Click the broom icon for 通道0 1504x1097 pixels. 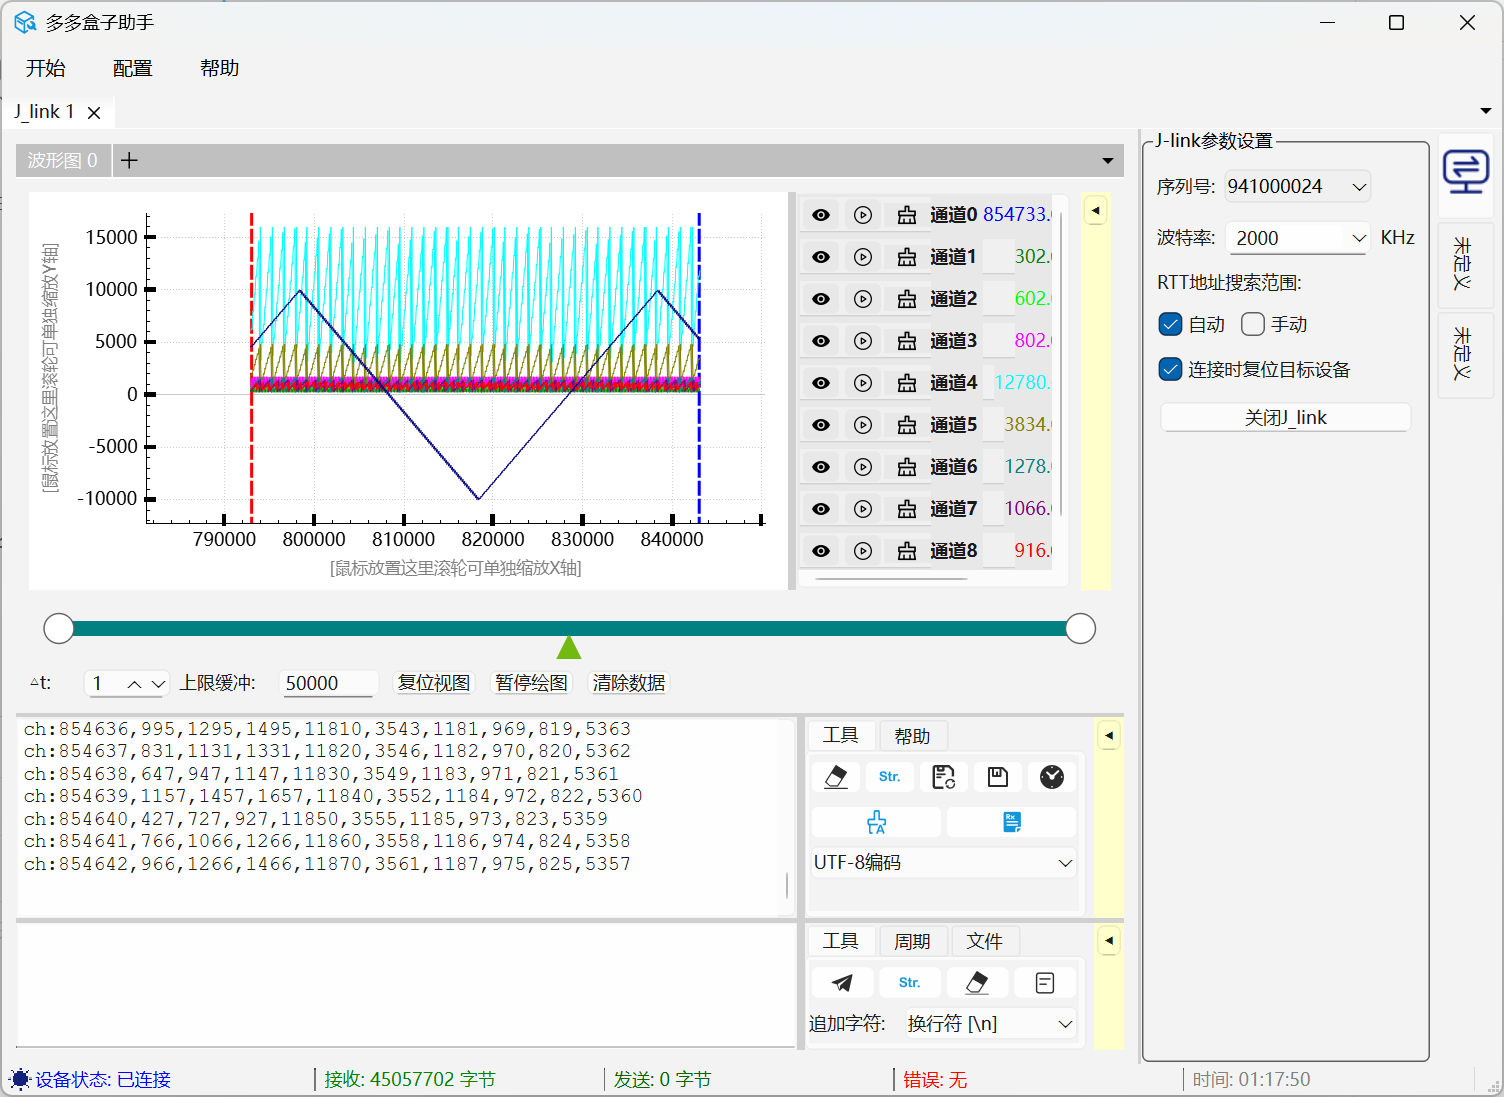907,215
